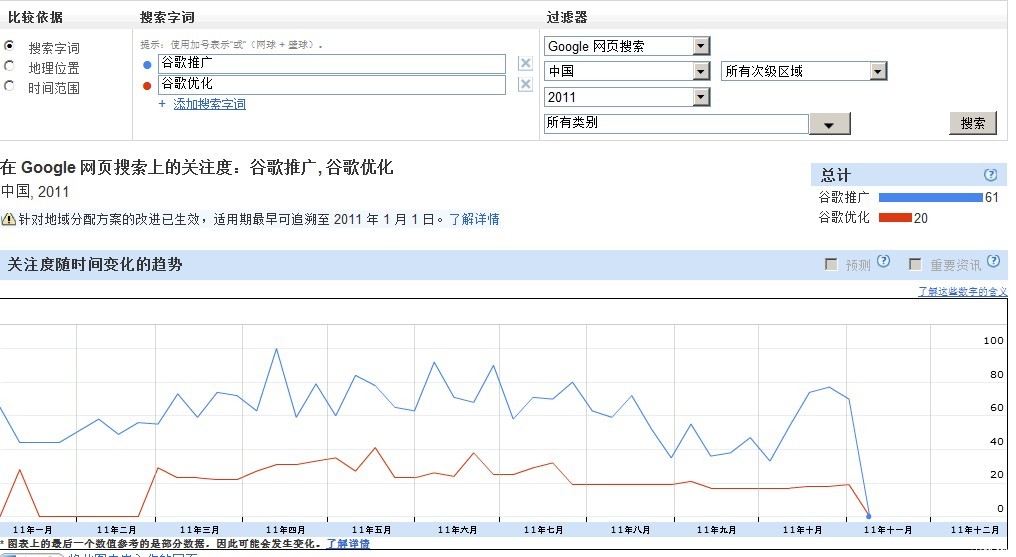Select 时间范围 comparison radio button
Viewport: 1016px width, 557px height.
pyautogui.click(x=9, y=86)
